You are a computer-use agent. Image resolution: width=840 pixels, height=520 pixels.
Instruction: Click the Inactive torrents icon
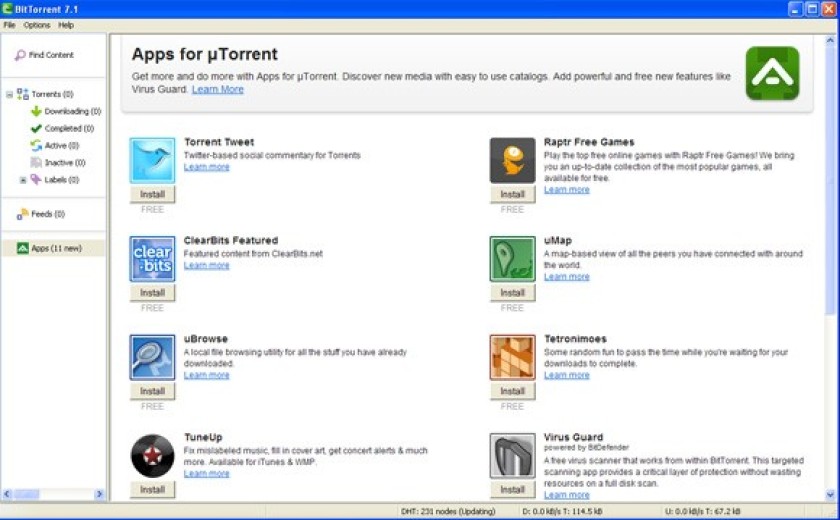pyautogui.click(x=36, y=163)
